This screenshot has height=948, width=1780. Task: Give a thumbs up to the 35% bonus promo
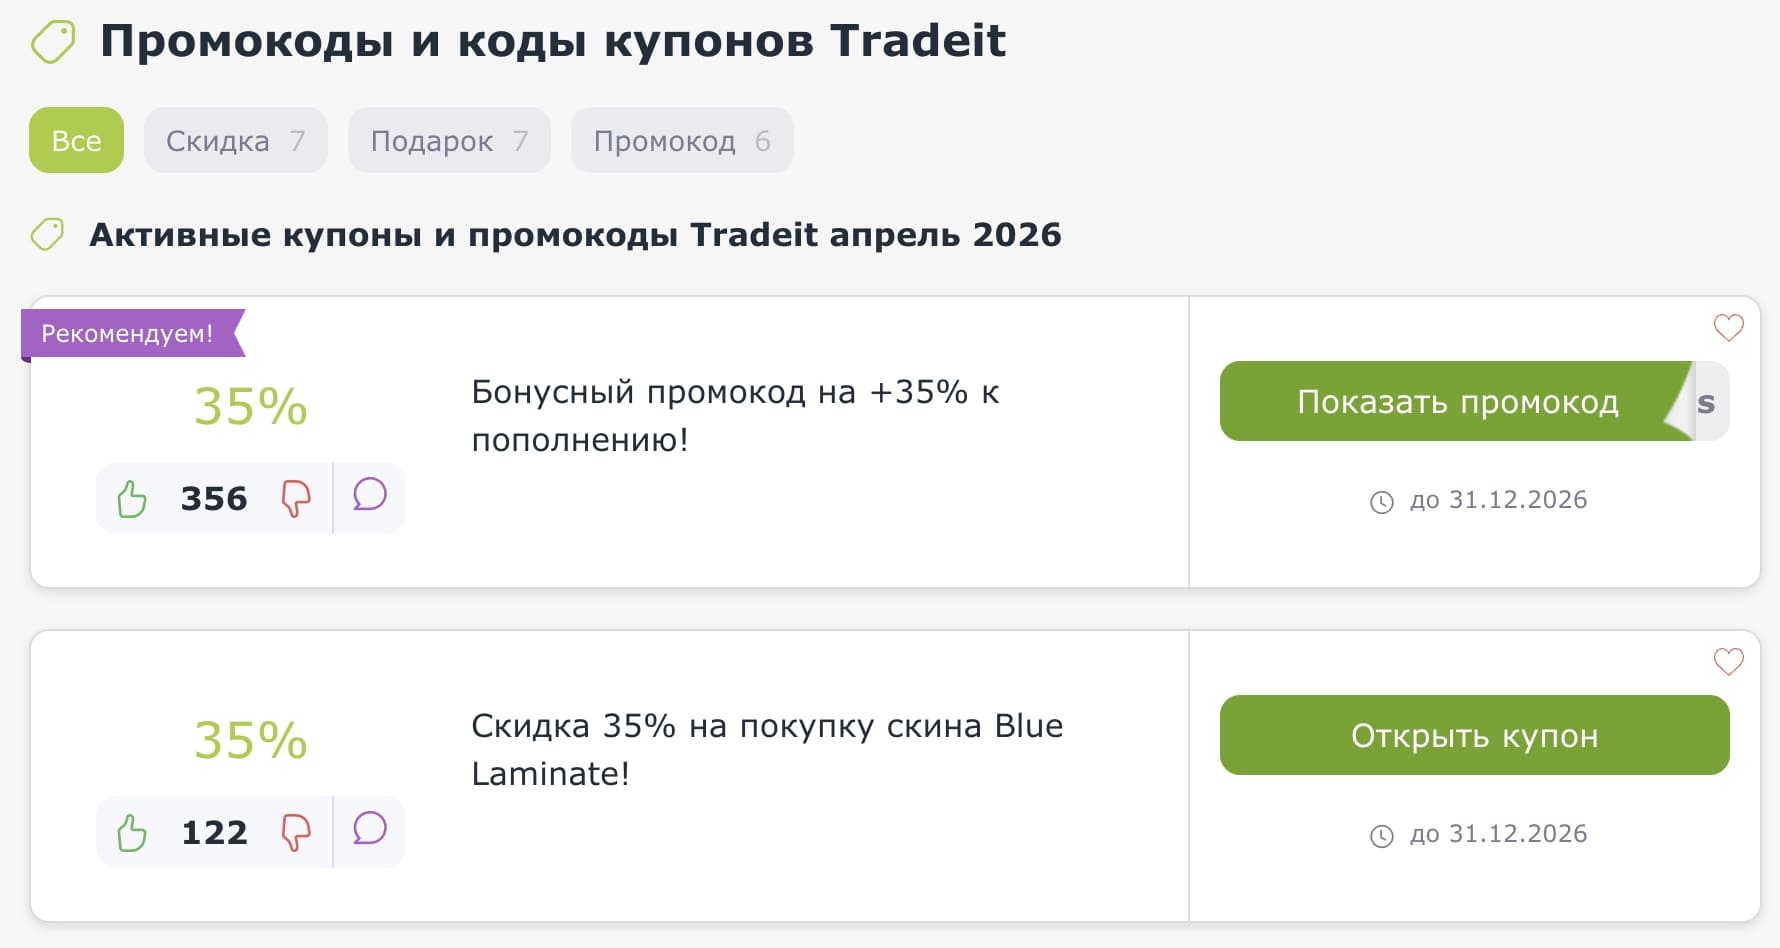(130, 497)
